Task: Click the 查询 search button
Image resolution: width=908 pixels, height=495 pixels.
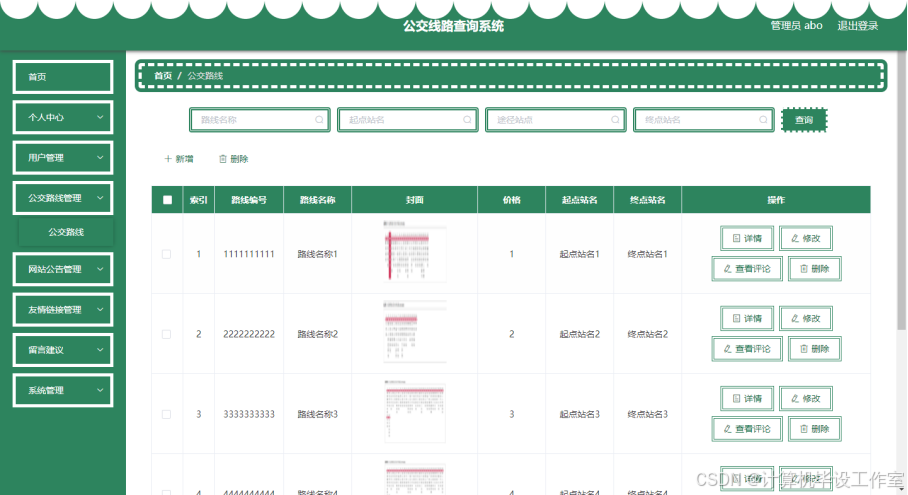Action: [804, 120]
